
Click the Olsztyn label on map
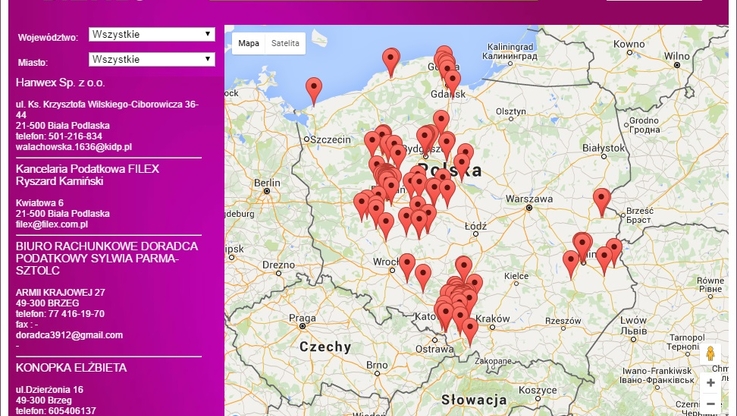click(x=511, y=111)
